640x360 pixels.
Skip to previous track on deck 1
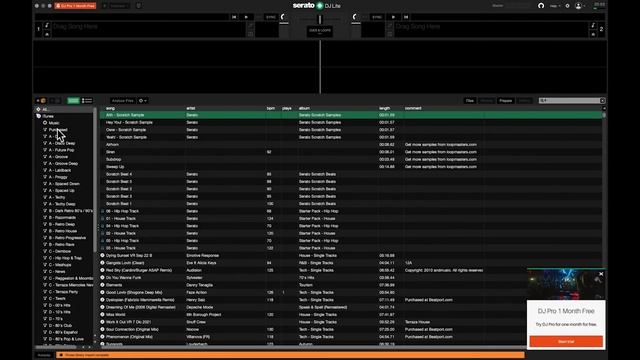(234, 17)
